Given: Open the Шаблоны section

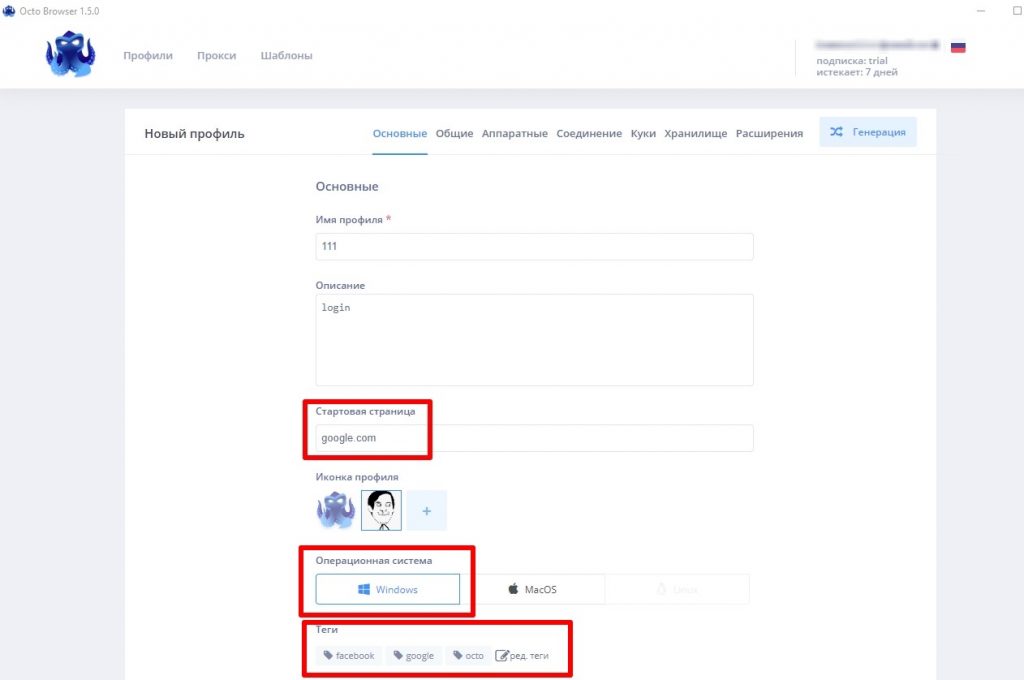Looking at the screenshot, I should [x=287, y=56].
